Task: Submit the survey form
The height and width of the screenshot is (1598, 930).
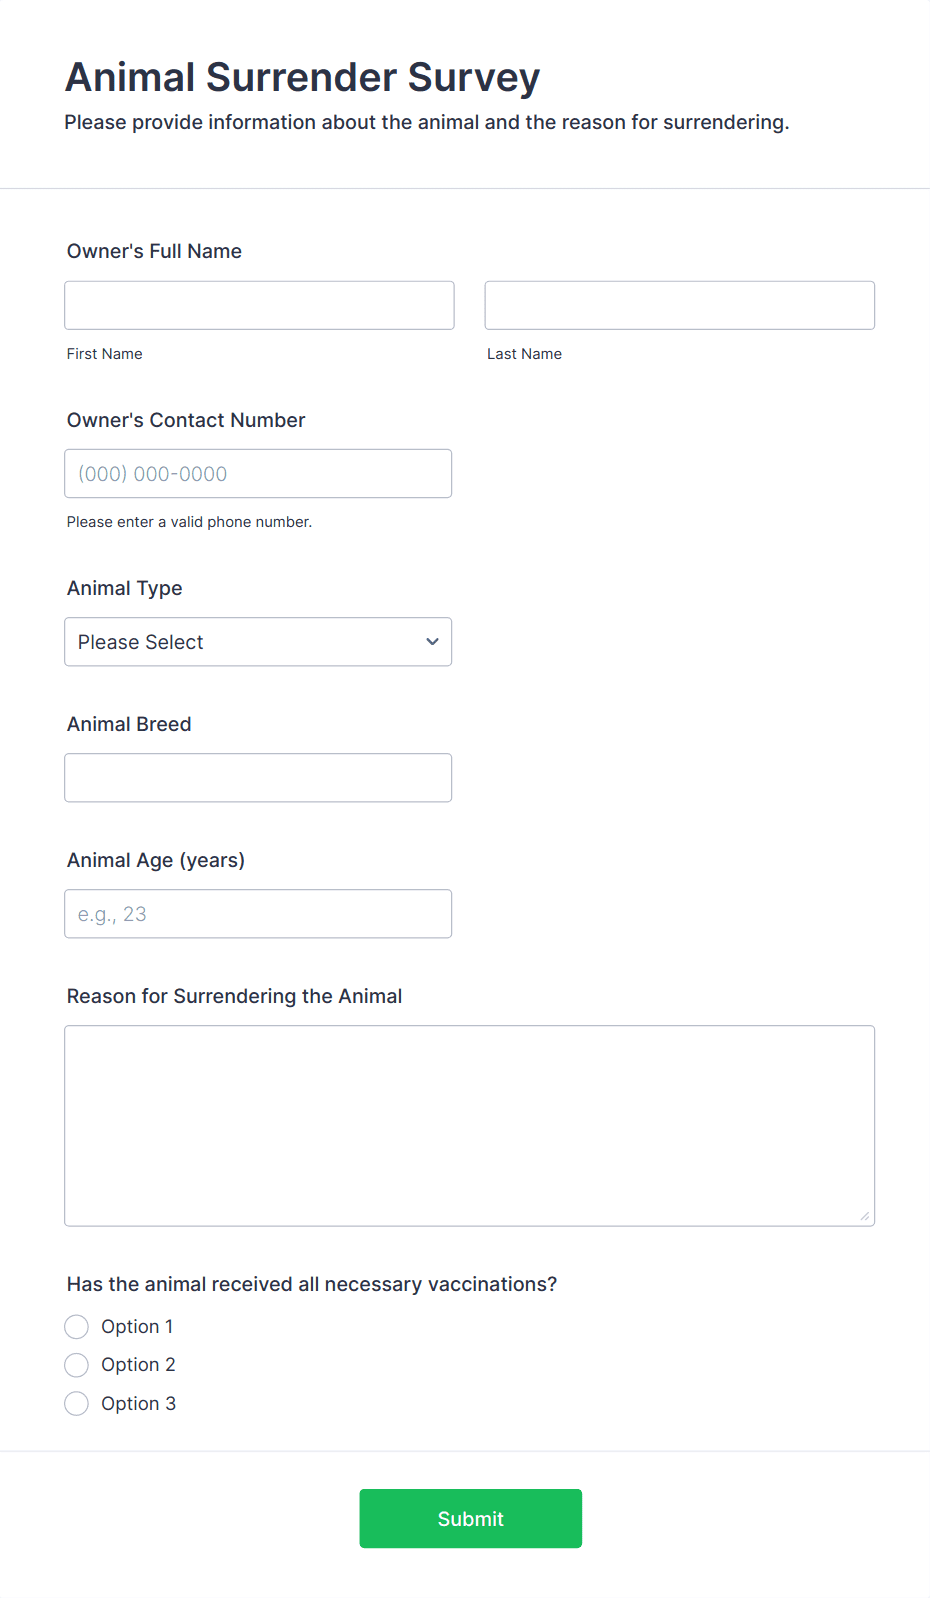Action: pos(470,1518)
